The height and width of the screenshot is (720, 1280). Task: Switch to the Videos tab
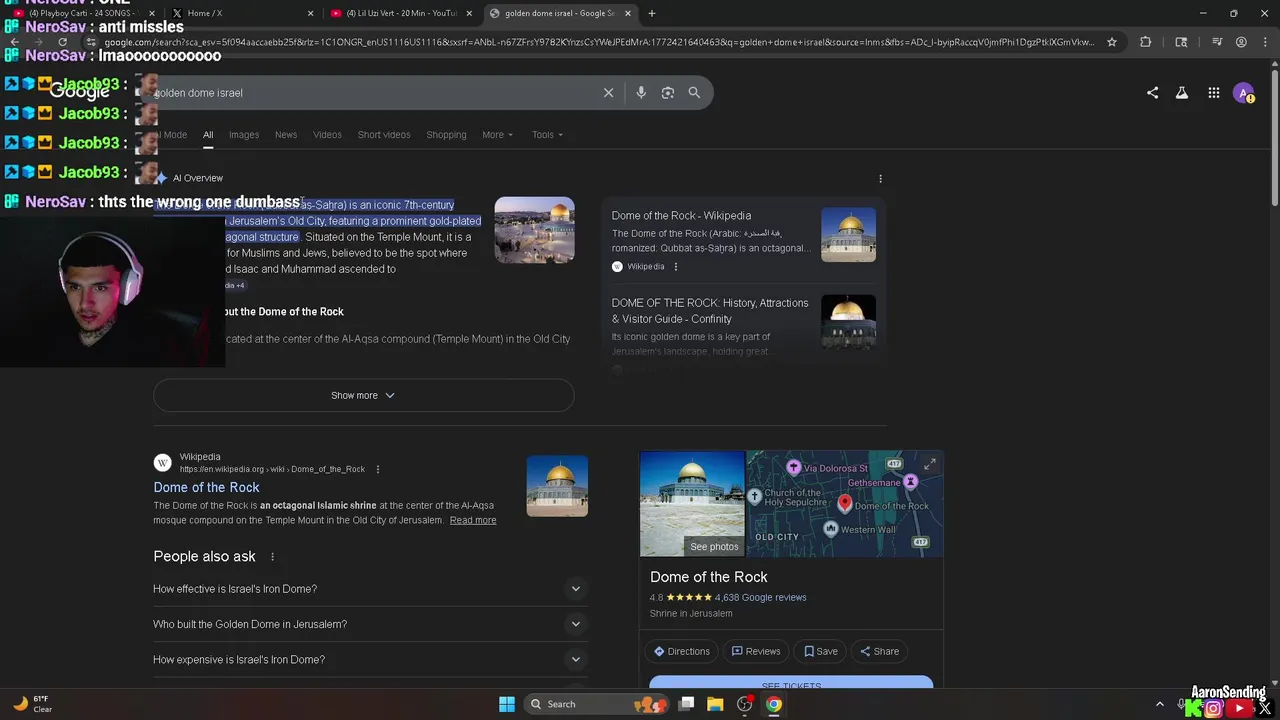(327, 135)
